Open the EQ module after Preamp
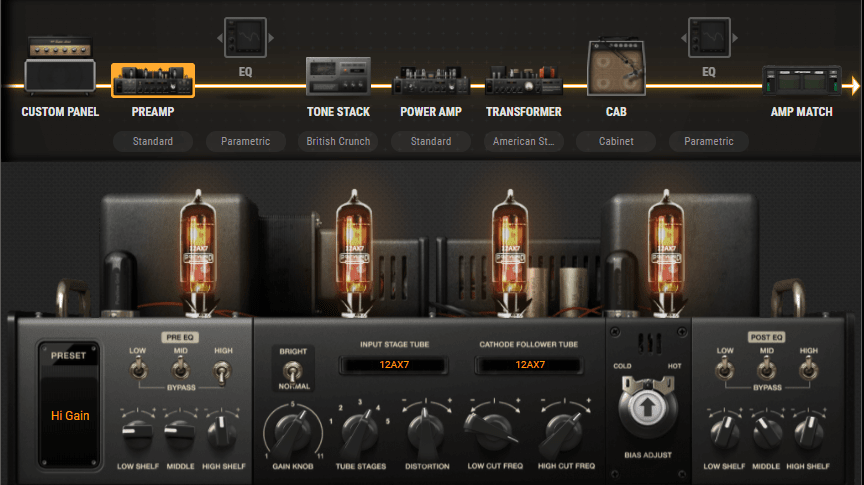Viewport: 864px width, 485px height. (x=245, y=37)
